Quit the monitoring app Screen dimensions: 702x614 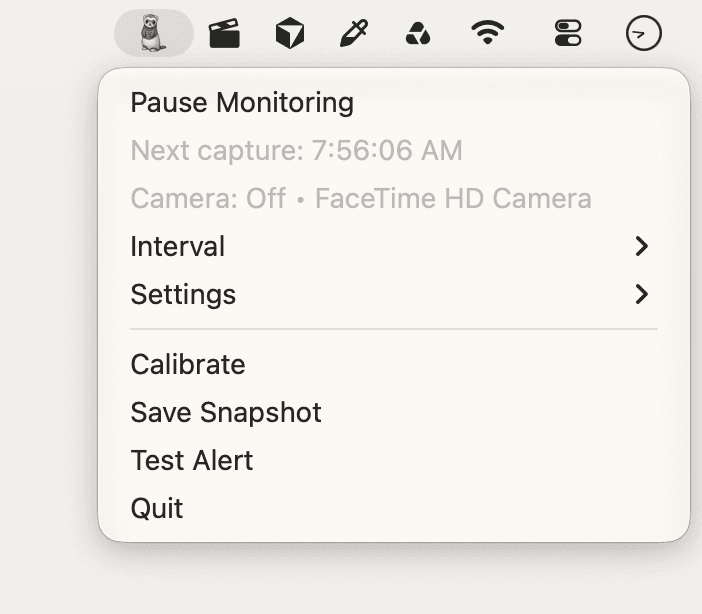(394, 508)
